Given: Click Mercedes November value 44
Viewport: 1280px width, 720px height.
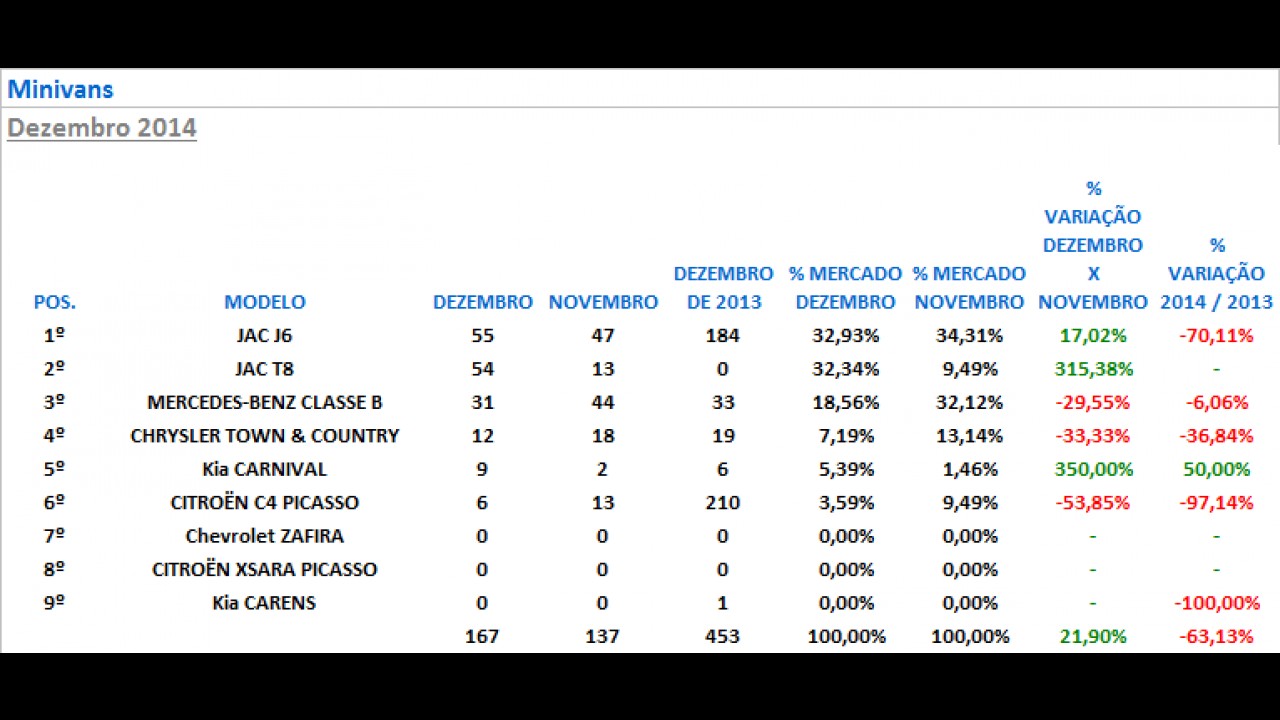Looking at the screenshot, I should 603,403.
